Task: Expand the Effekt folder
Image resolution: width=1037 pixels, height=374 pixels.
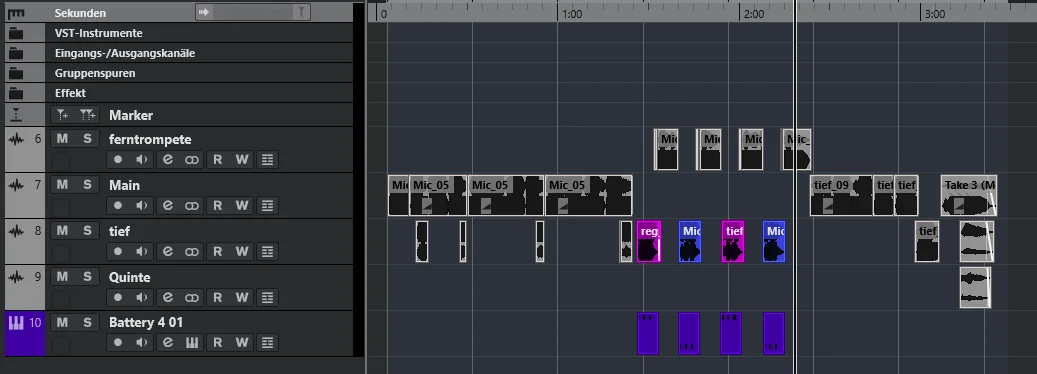Action: (x=16, y=93)
